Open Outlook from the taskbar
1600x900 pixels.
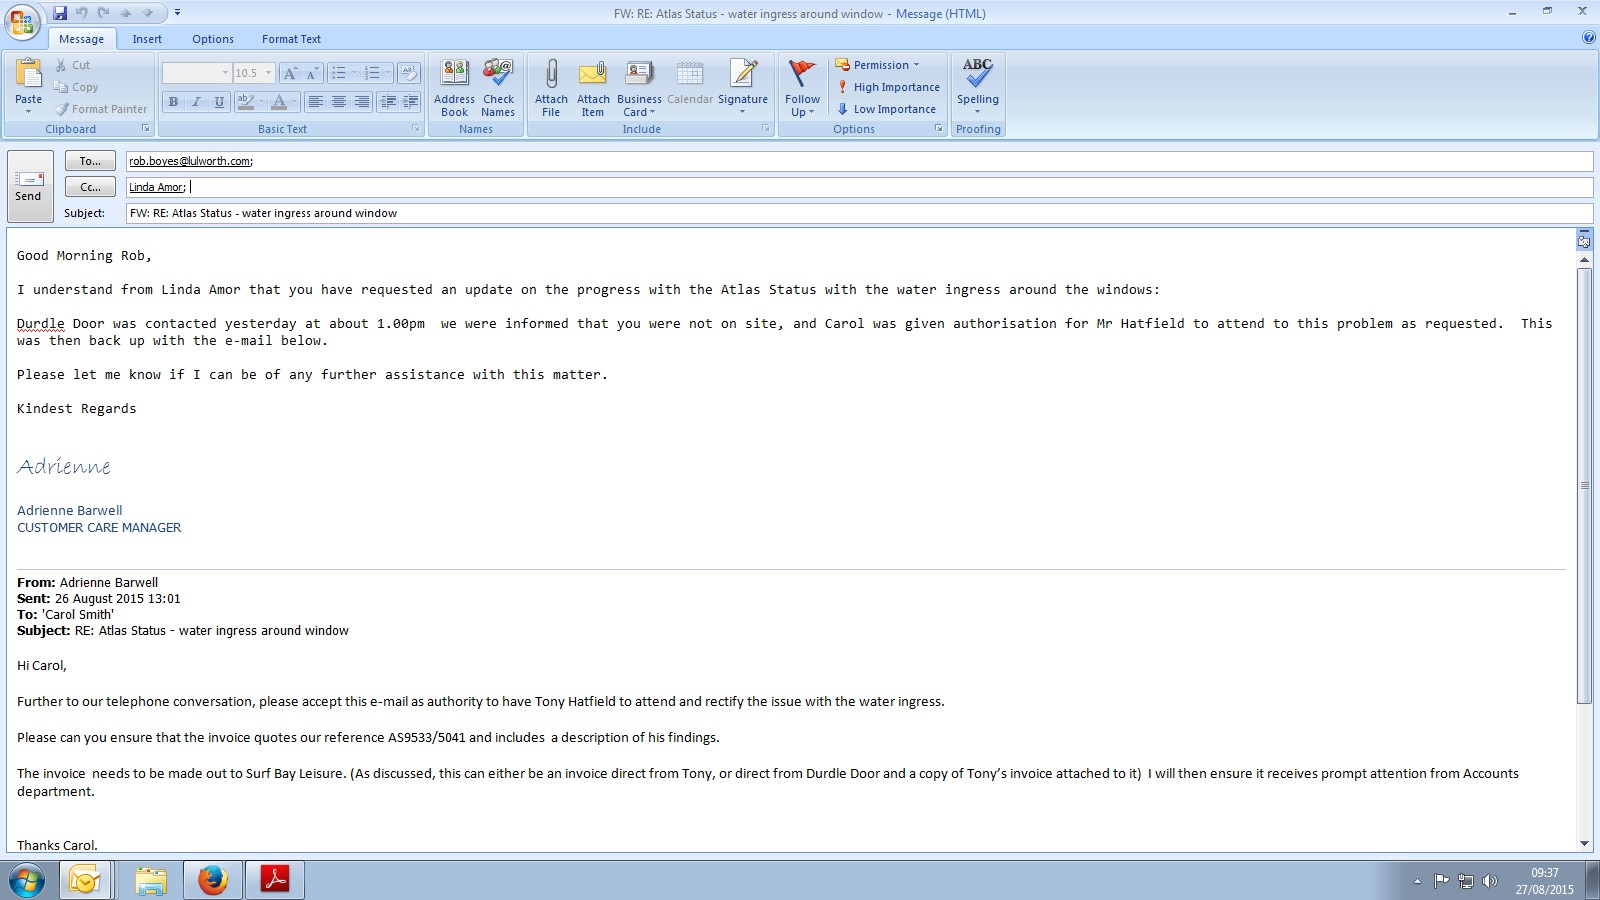(85, 881)
